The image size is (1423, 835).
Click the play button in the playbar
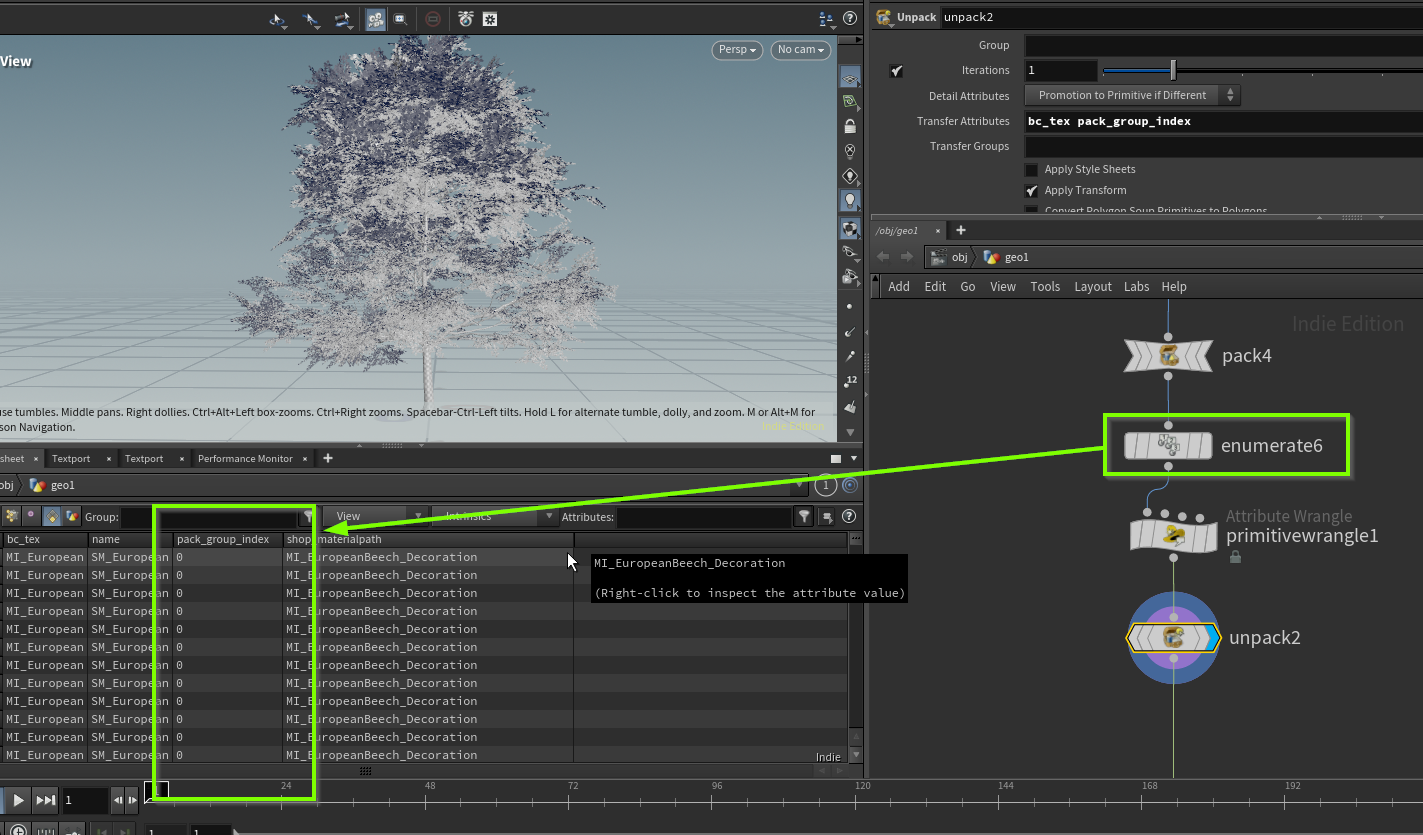(x=18, y=800)
